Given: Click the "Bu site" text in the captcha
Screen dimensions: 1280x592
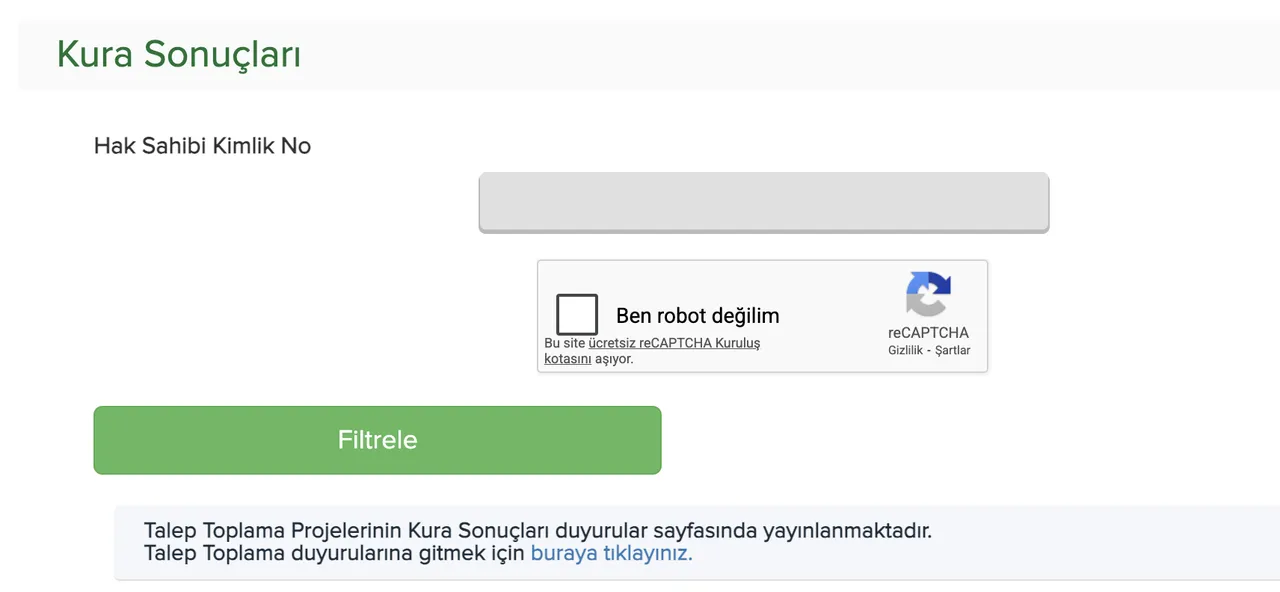Looking at the screenshot, I should [x=564, y=343].
